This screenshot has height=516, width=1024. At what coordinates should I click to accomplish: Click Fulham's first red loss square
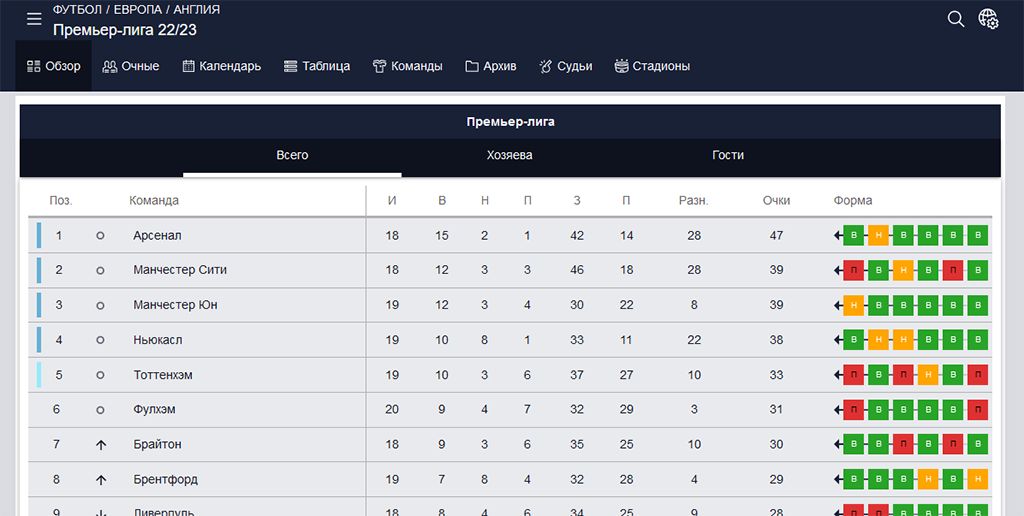click(x=854, y=410)
